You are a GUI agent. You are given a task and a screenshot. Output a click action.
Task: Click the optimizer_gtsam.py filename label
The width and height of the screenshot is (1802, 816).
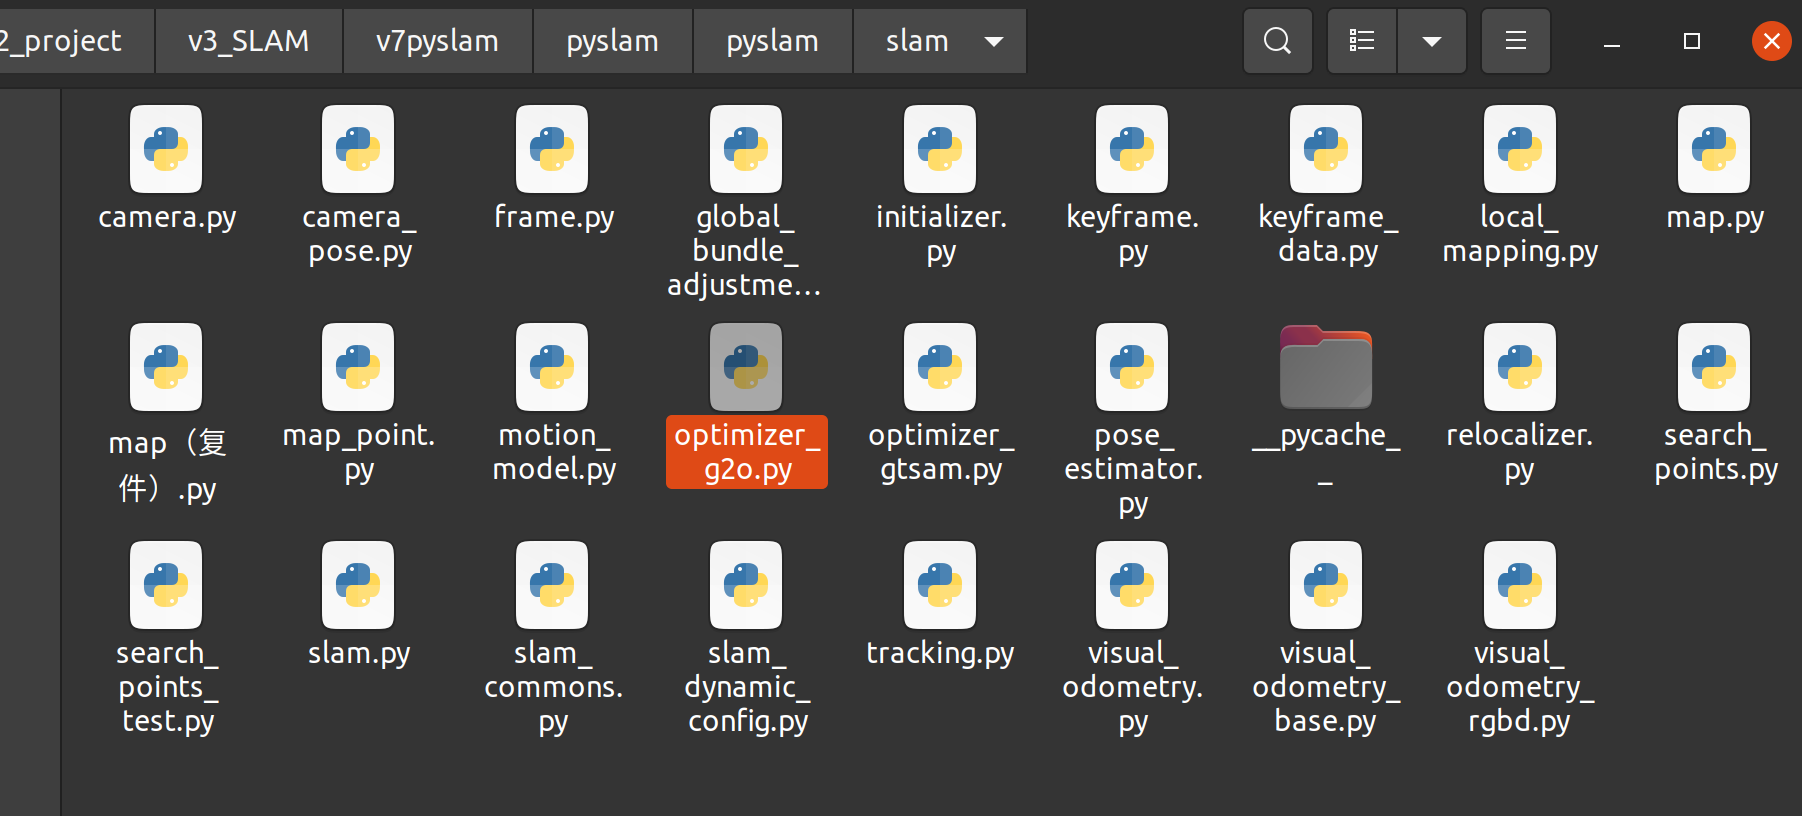tap(941, 452)
